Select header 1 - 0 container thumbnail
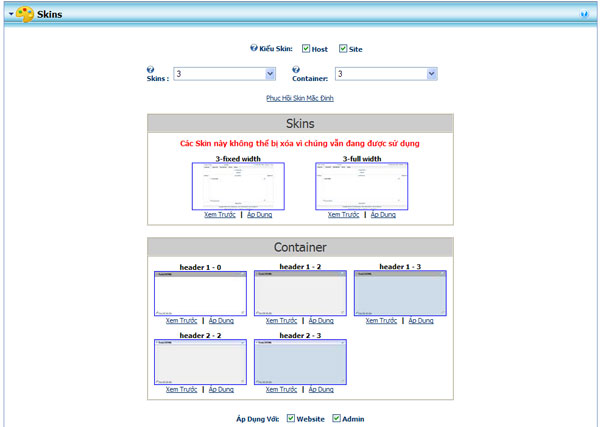 pyautogui.click(x=201, y=293)
